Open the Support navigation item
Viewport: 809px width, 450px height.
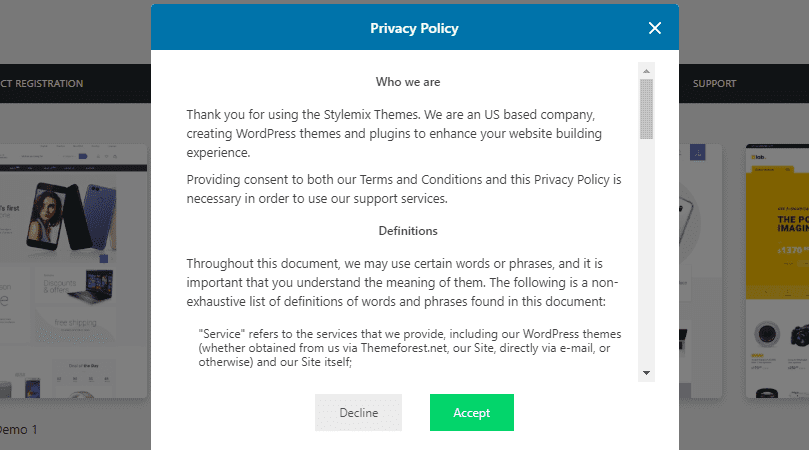tap(714, 84)
